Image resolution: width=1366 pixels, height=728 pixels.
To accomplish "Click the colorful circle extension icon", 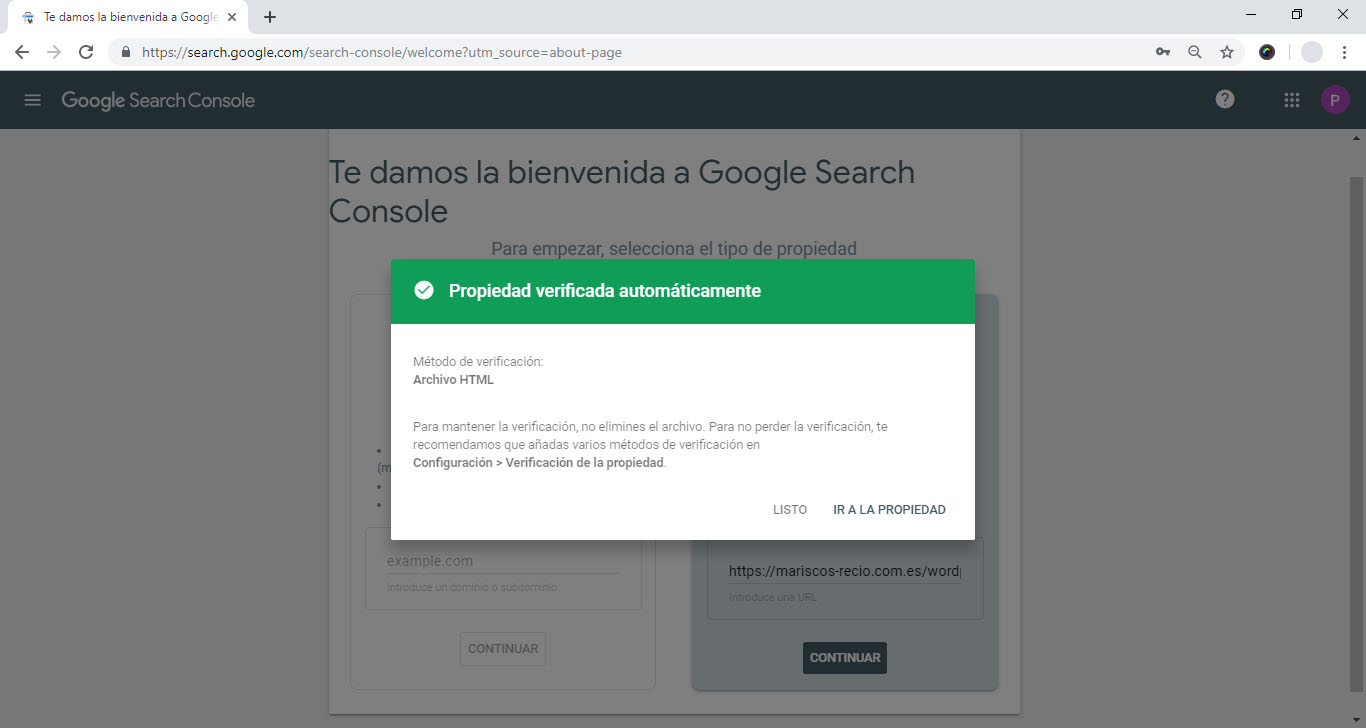I will (1267, 52).
